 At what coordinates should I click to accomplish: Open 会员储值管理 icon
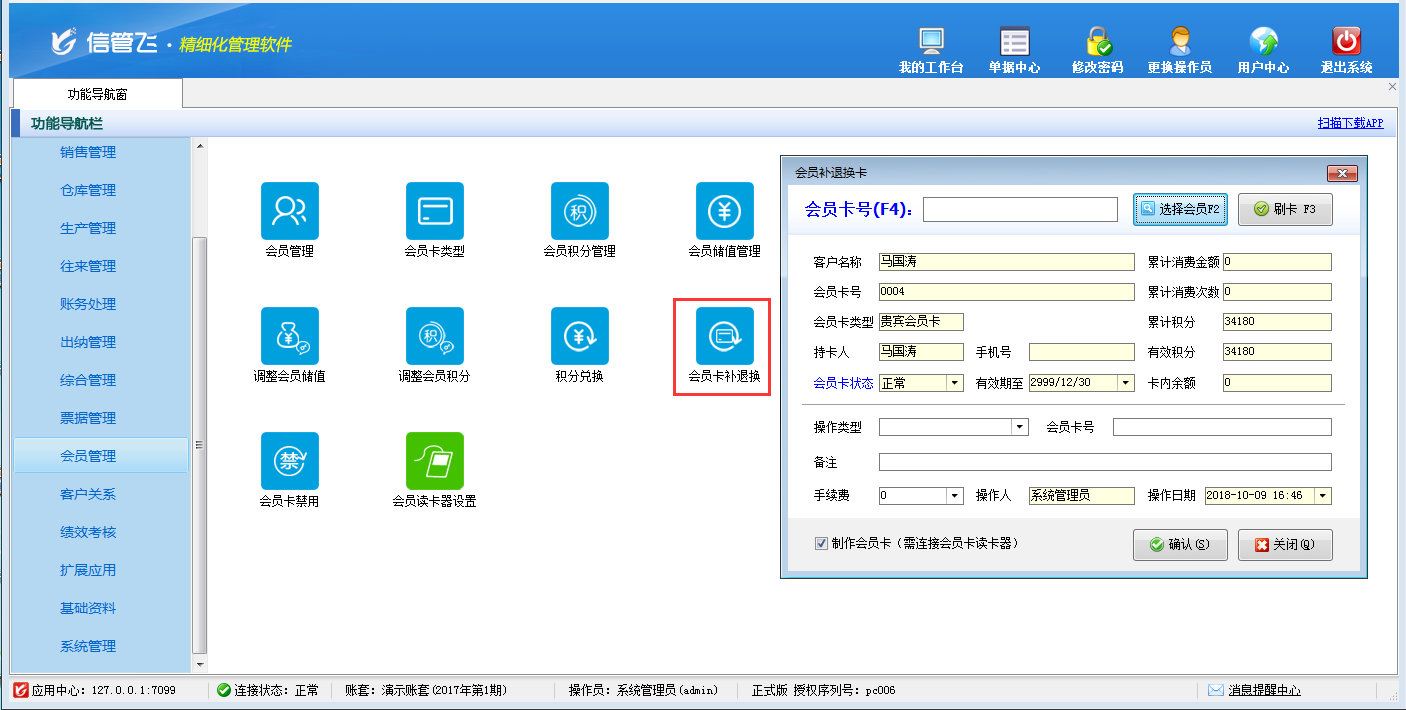click(x=724, y=211)
